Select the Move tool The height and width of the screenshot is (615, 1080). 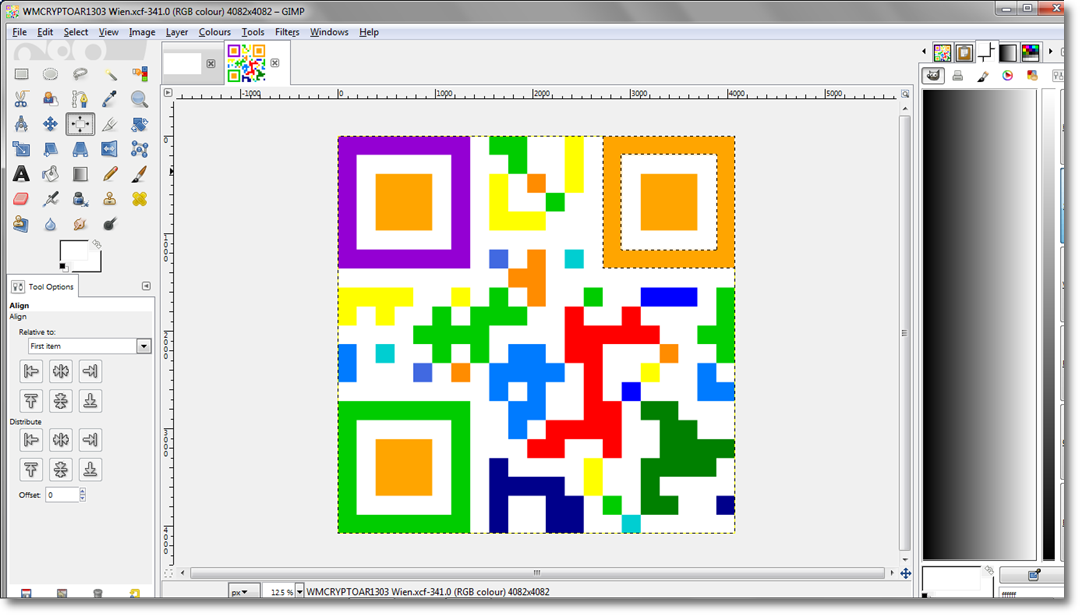coord(50,124)
